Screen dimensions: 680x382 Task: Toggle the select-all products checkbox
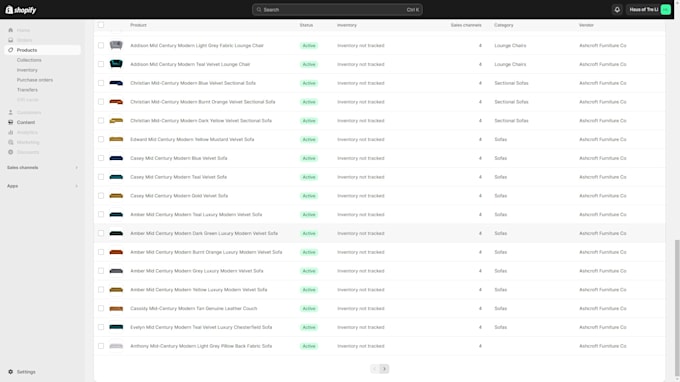point(101,25)
